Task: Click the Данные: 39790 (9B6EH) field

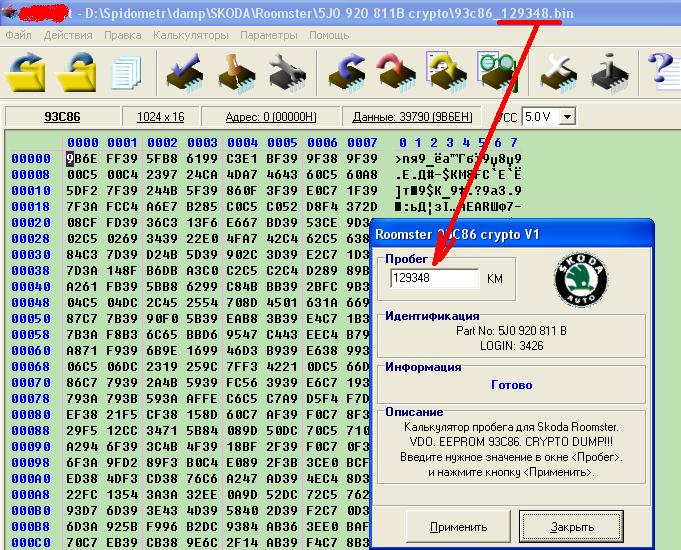Action: 412,116
